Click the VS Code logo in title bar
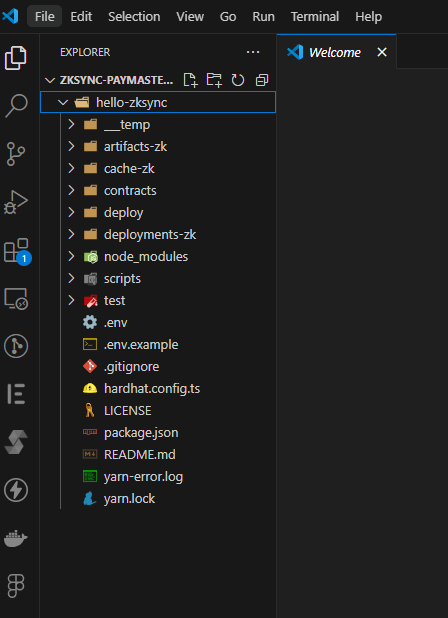Viewport: 448px width, 618px height. [x=11, y=16]
